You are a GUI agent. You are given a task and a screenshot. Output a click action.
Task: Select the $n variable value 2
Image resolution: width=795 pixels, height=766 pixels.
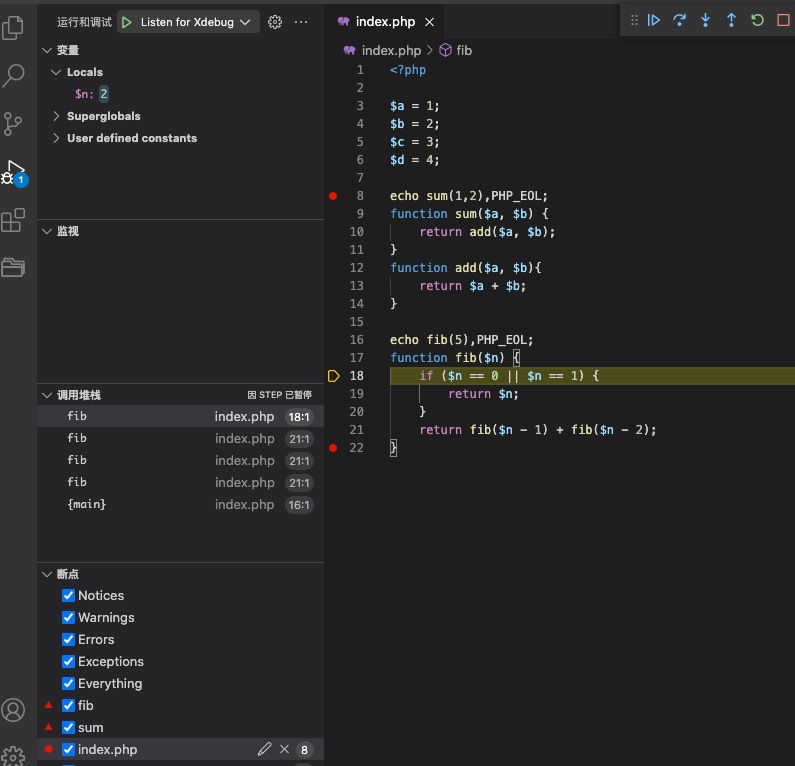point(103,94)
